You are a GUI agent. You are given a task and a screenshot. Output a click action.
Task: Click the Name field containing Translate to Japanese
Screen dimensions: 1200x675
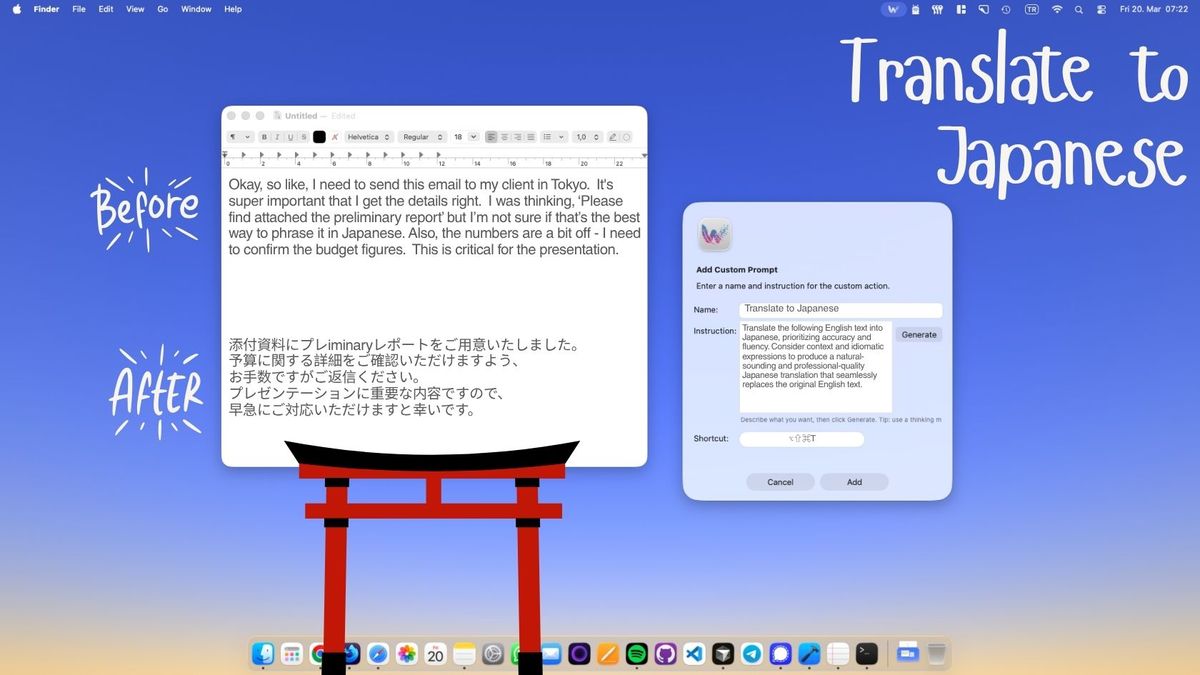click(x=840, y=309)
